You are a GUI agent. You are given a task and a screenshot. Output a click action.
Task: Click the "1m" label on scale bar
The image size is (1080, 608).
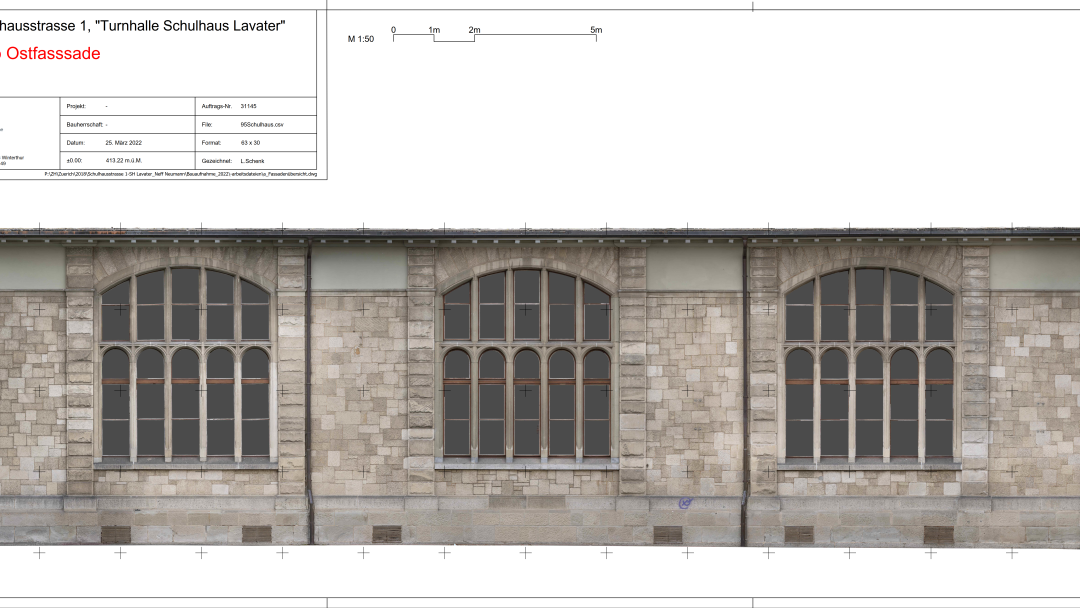434,30
